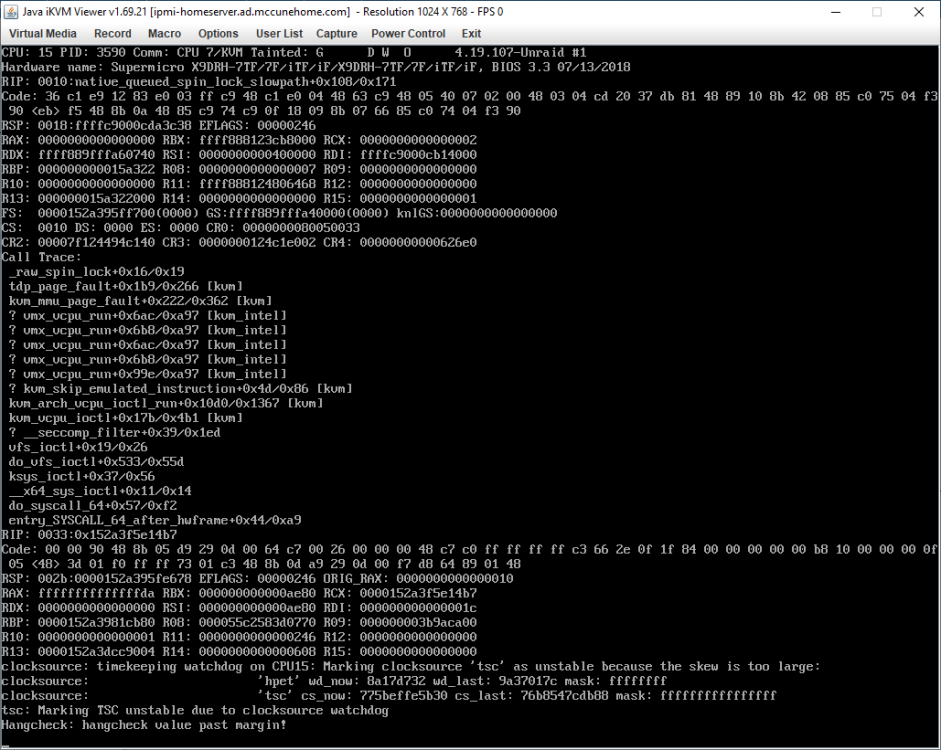Minimize the iKVM Viewer window
Screen dimensions: 941x750
[x=835, y=12]
